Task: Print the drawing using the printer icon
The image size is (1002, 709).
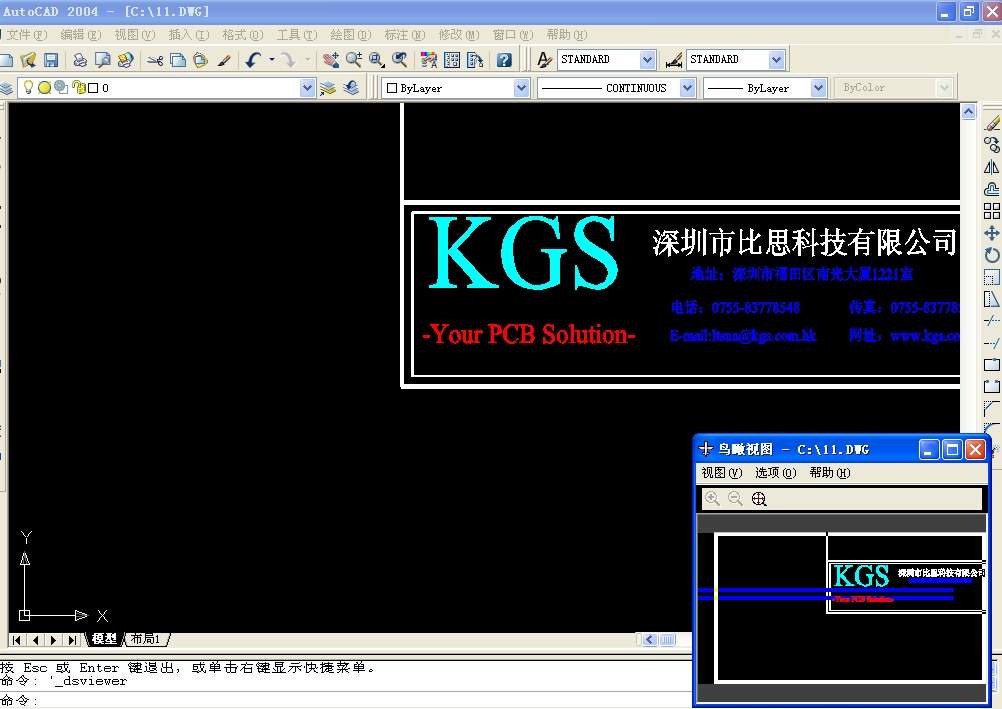Action: [80, 60]
